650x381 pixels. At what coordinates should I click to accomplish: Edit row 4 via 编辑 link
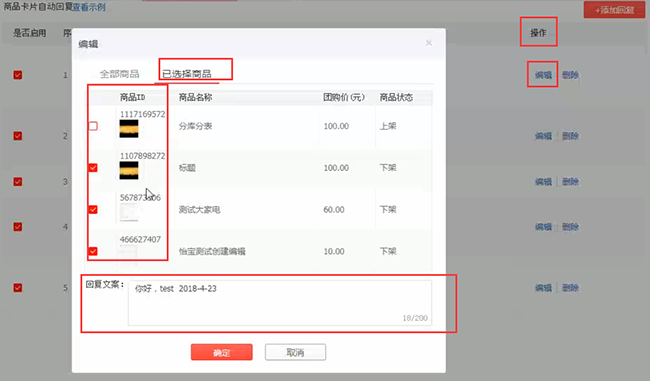[543, 227]
